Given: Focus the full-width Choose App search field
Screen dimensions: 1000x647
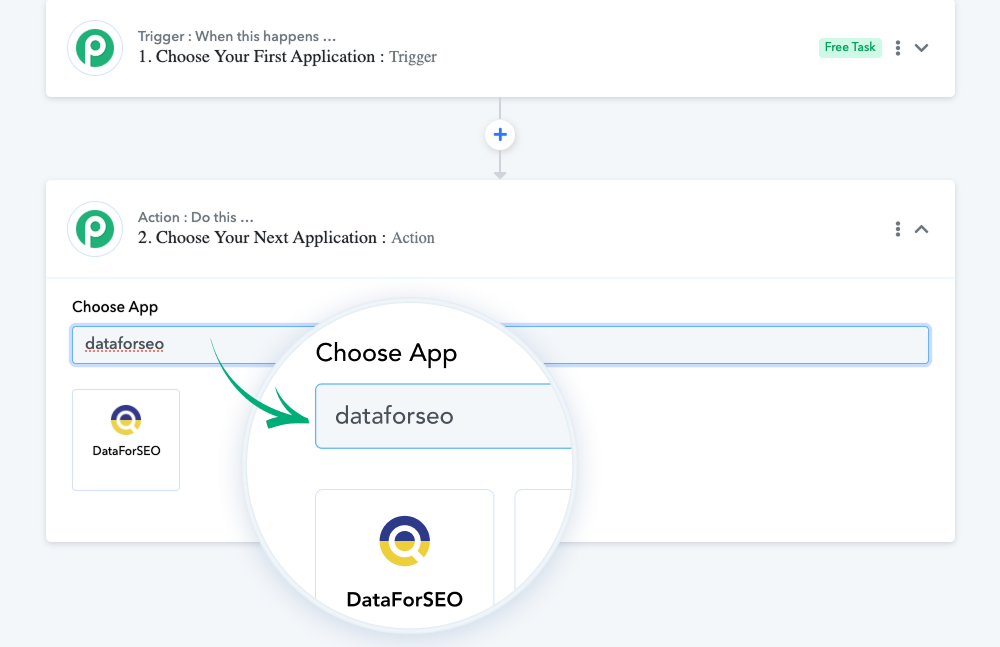Looking at the screenshot, I should [500, 345].
